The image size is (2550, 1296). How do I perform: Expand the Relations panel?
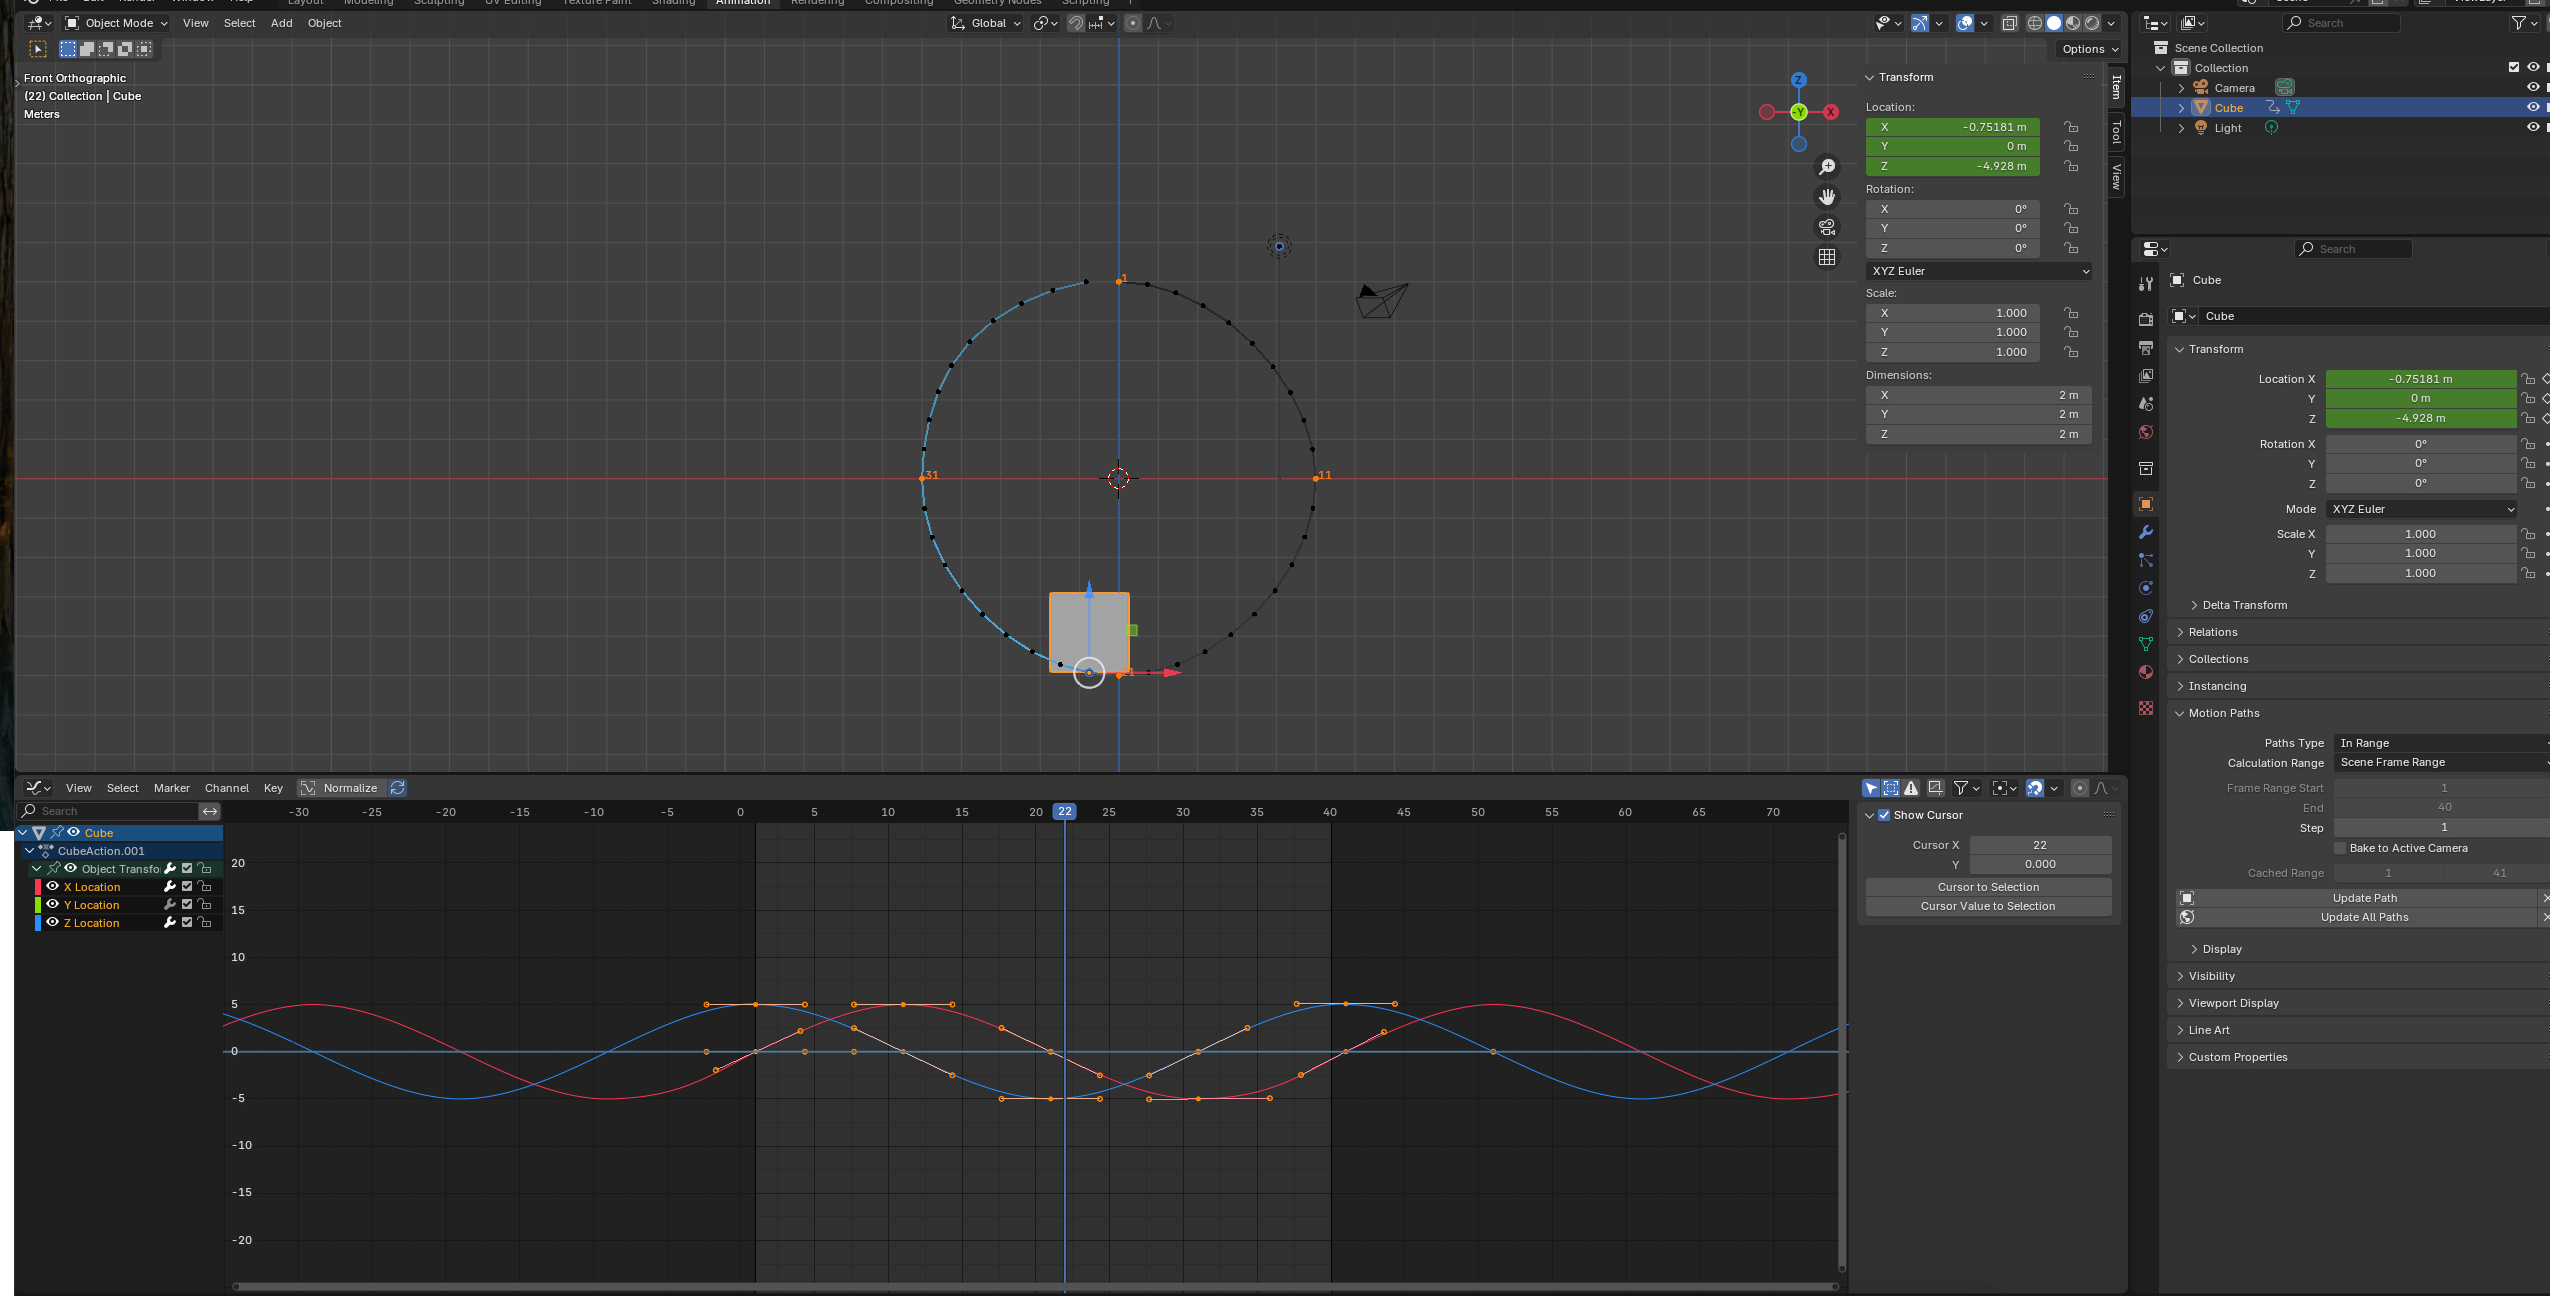(2211, 632)
